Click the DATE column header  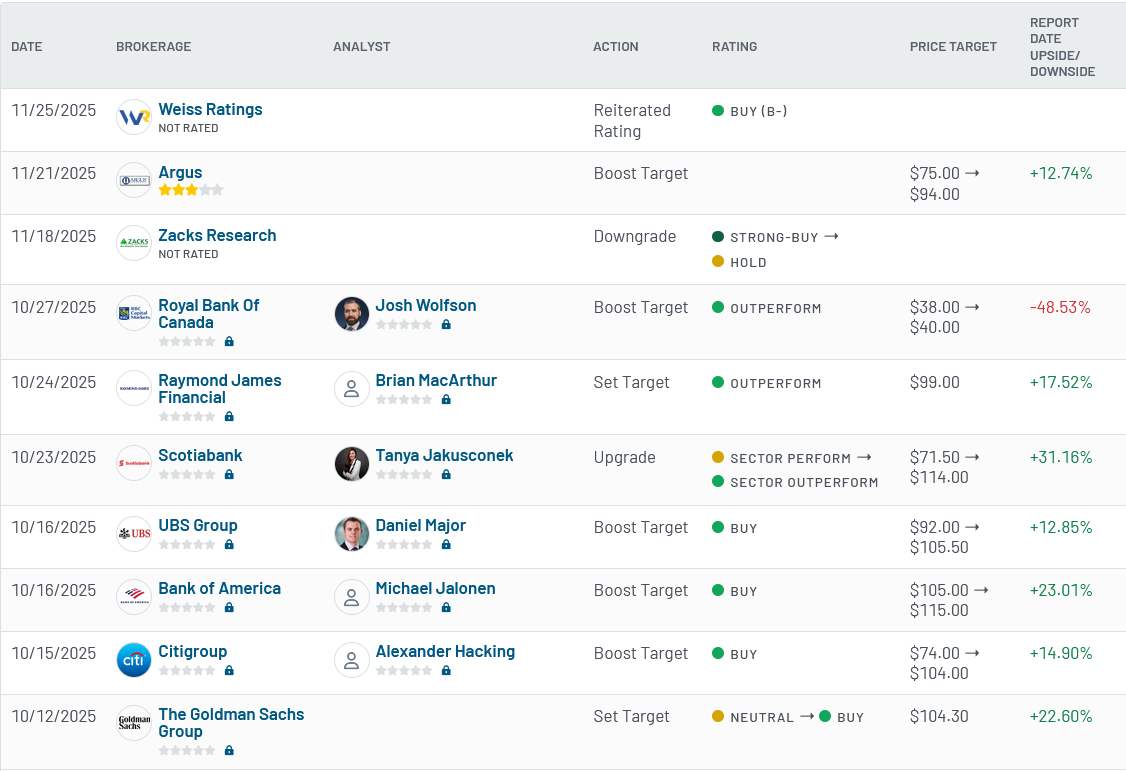27,47
